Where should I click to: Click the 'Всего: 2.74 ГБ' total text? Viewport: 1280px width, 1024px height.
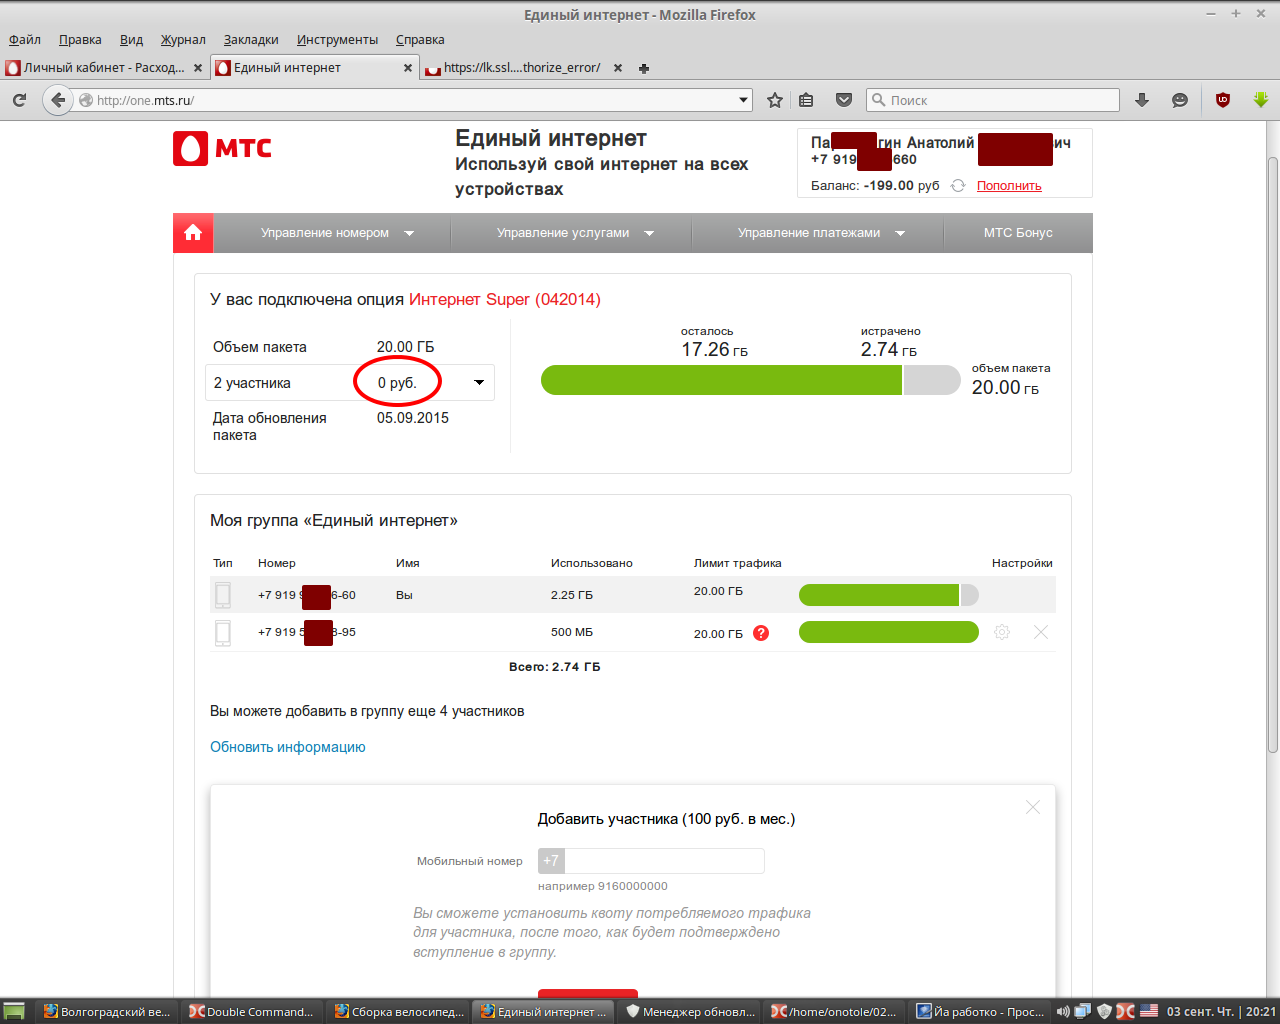click(555, 667)
